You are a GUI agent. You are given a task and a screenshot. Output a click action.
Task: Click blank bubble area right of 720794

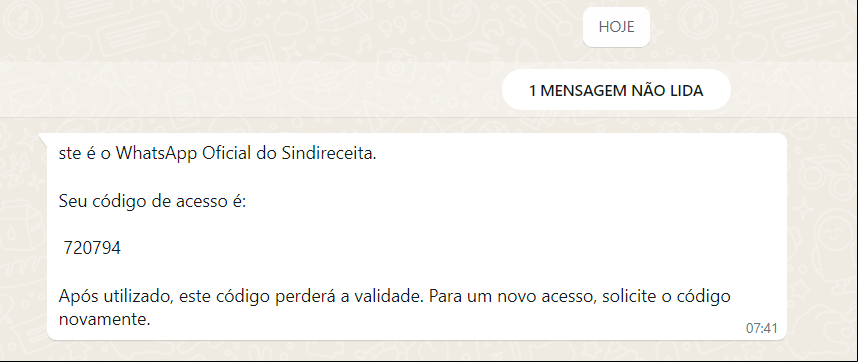[x=438, y=249]
